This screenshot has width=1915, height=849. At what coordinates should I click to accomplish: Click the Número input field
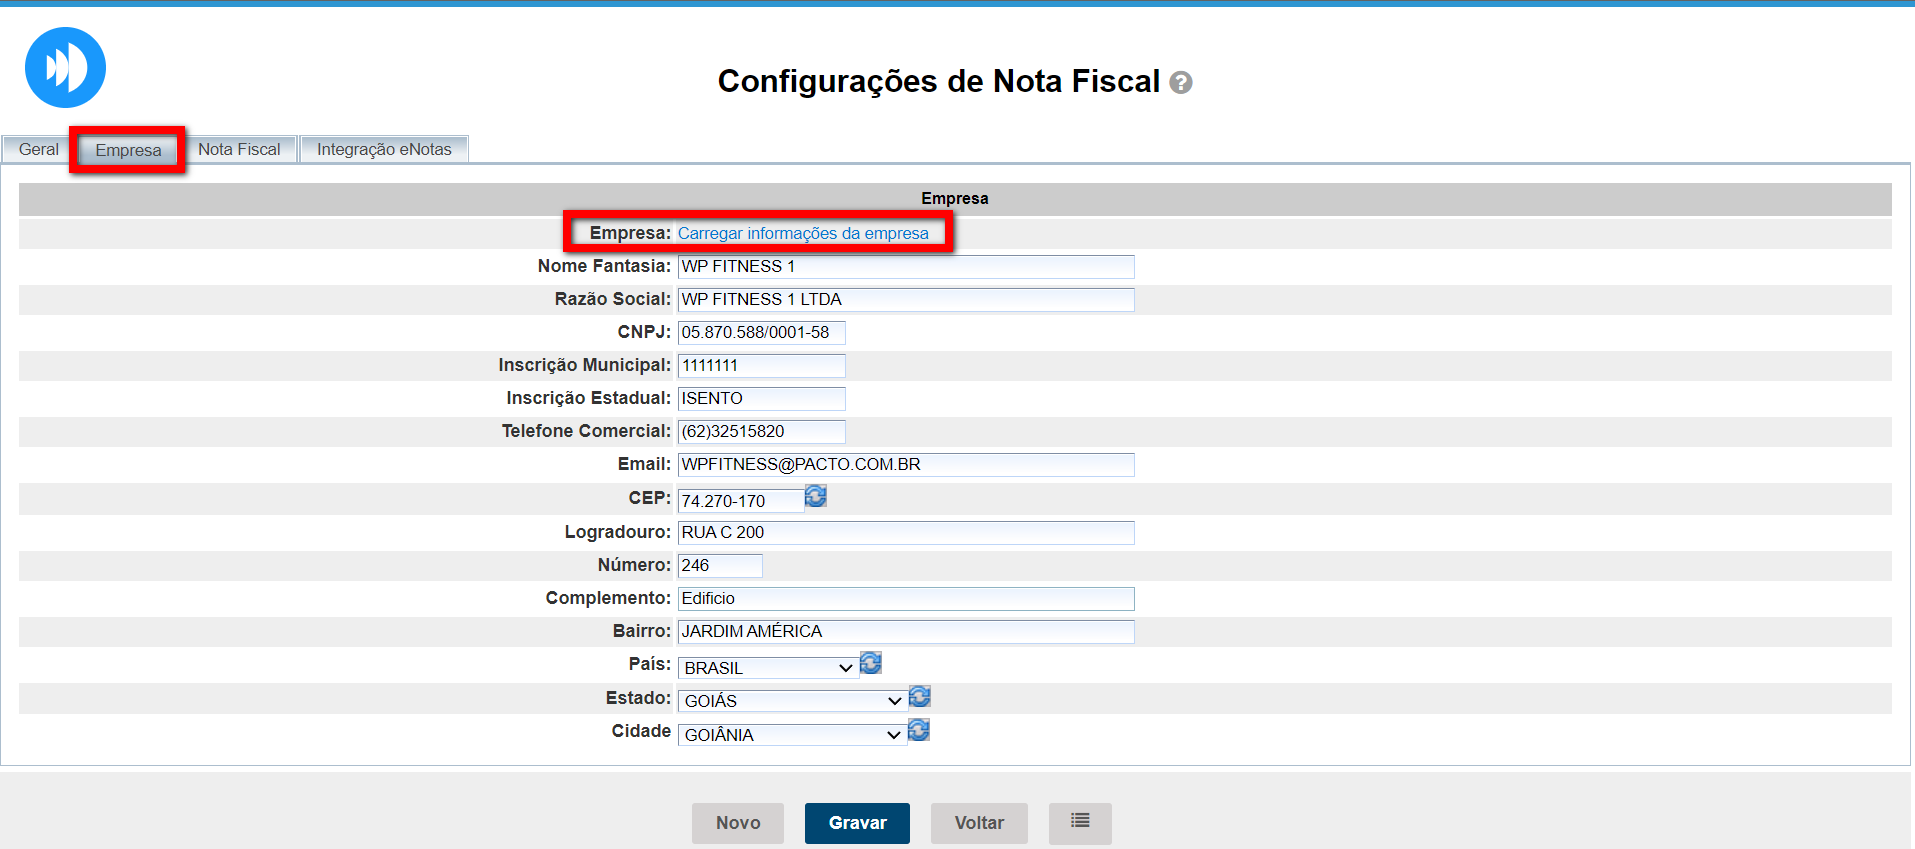[720, 566]
